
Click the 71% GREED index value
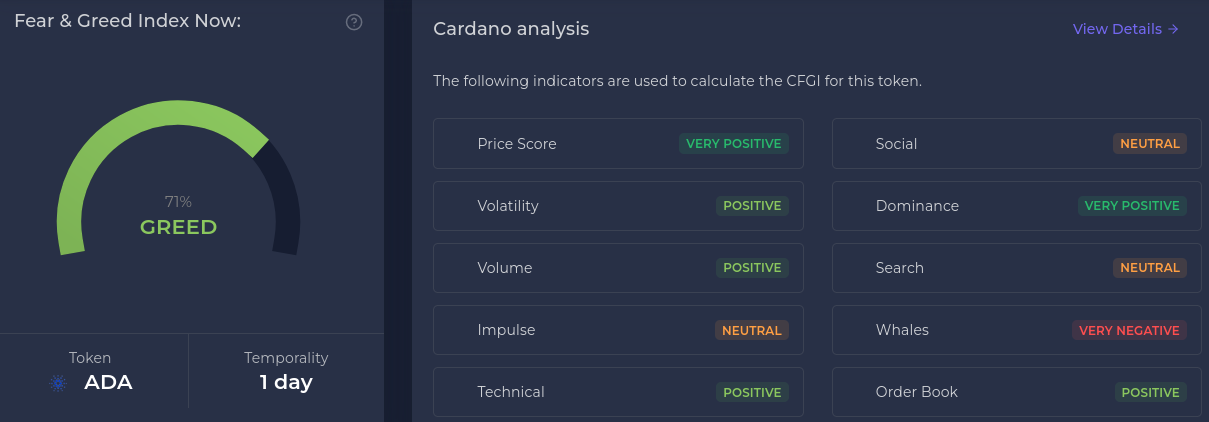point(178,216)
